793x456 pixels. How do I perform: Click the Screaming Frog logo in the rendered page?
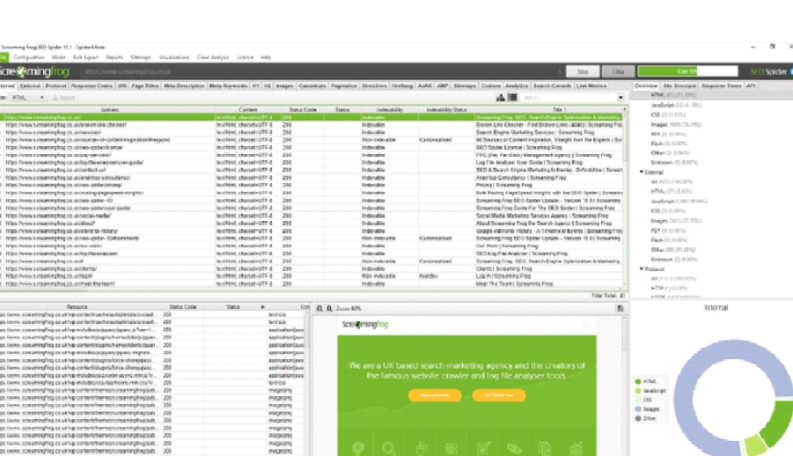pyautogui.click(x=365, y=325)
